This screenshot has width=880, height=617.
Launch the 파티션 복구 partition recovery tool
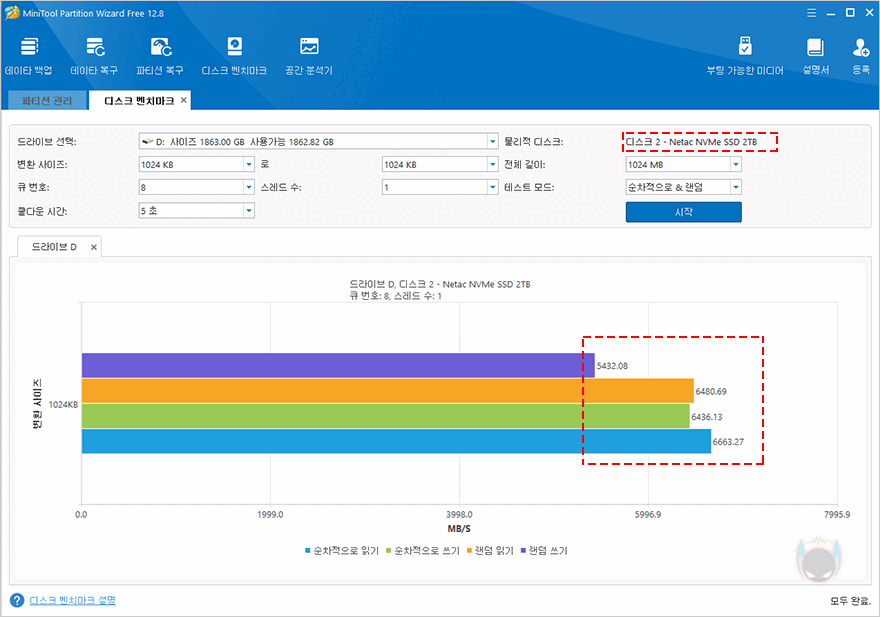[160, 56]
